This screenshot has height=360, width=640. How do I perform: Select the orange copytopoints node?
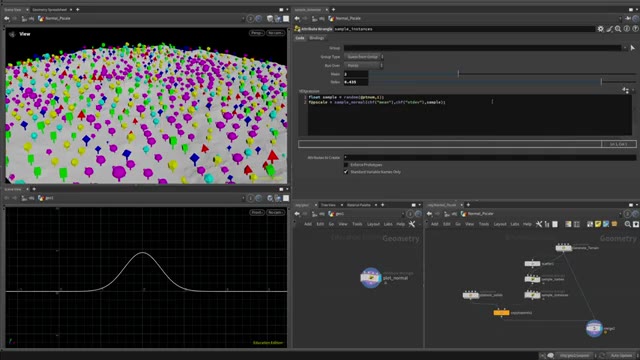[x=501, y=313]
